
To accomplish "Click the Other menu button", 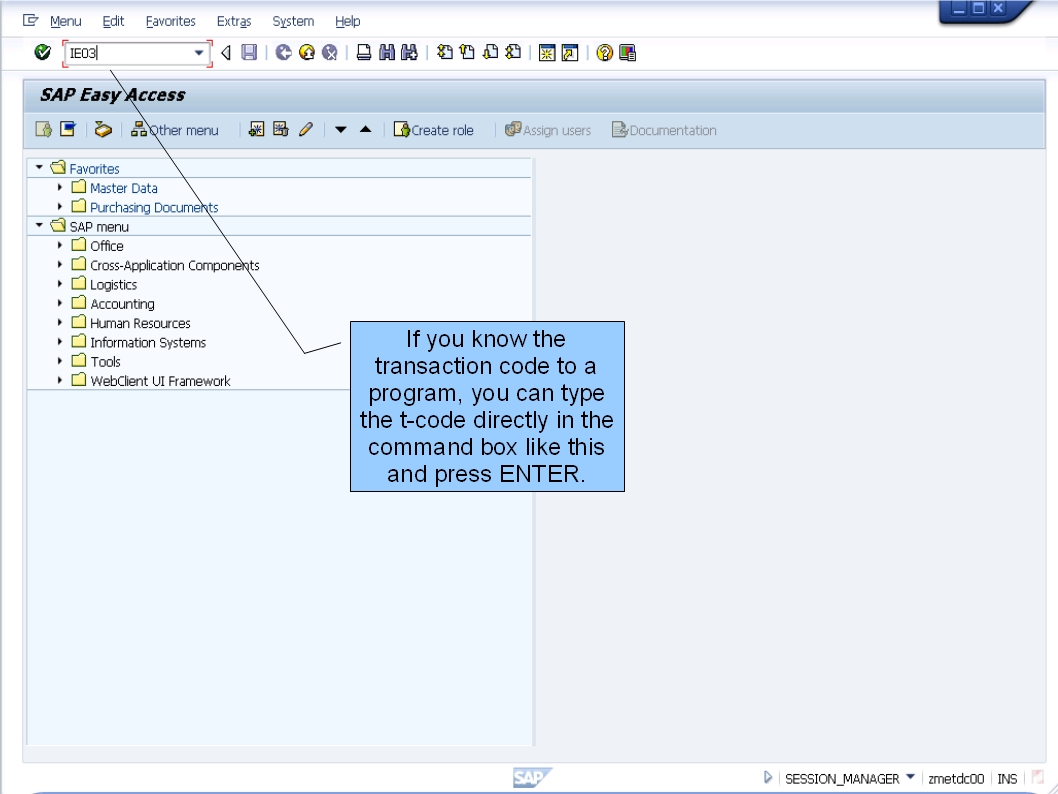I will pos(175,130).
